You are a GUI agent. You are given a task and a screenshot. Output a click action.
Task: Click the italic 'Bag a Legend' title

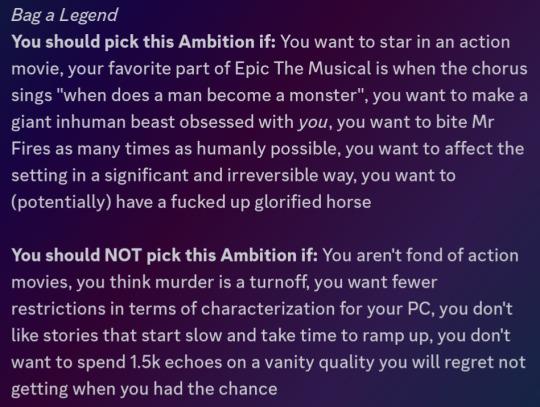[64, 15]
